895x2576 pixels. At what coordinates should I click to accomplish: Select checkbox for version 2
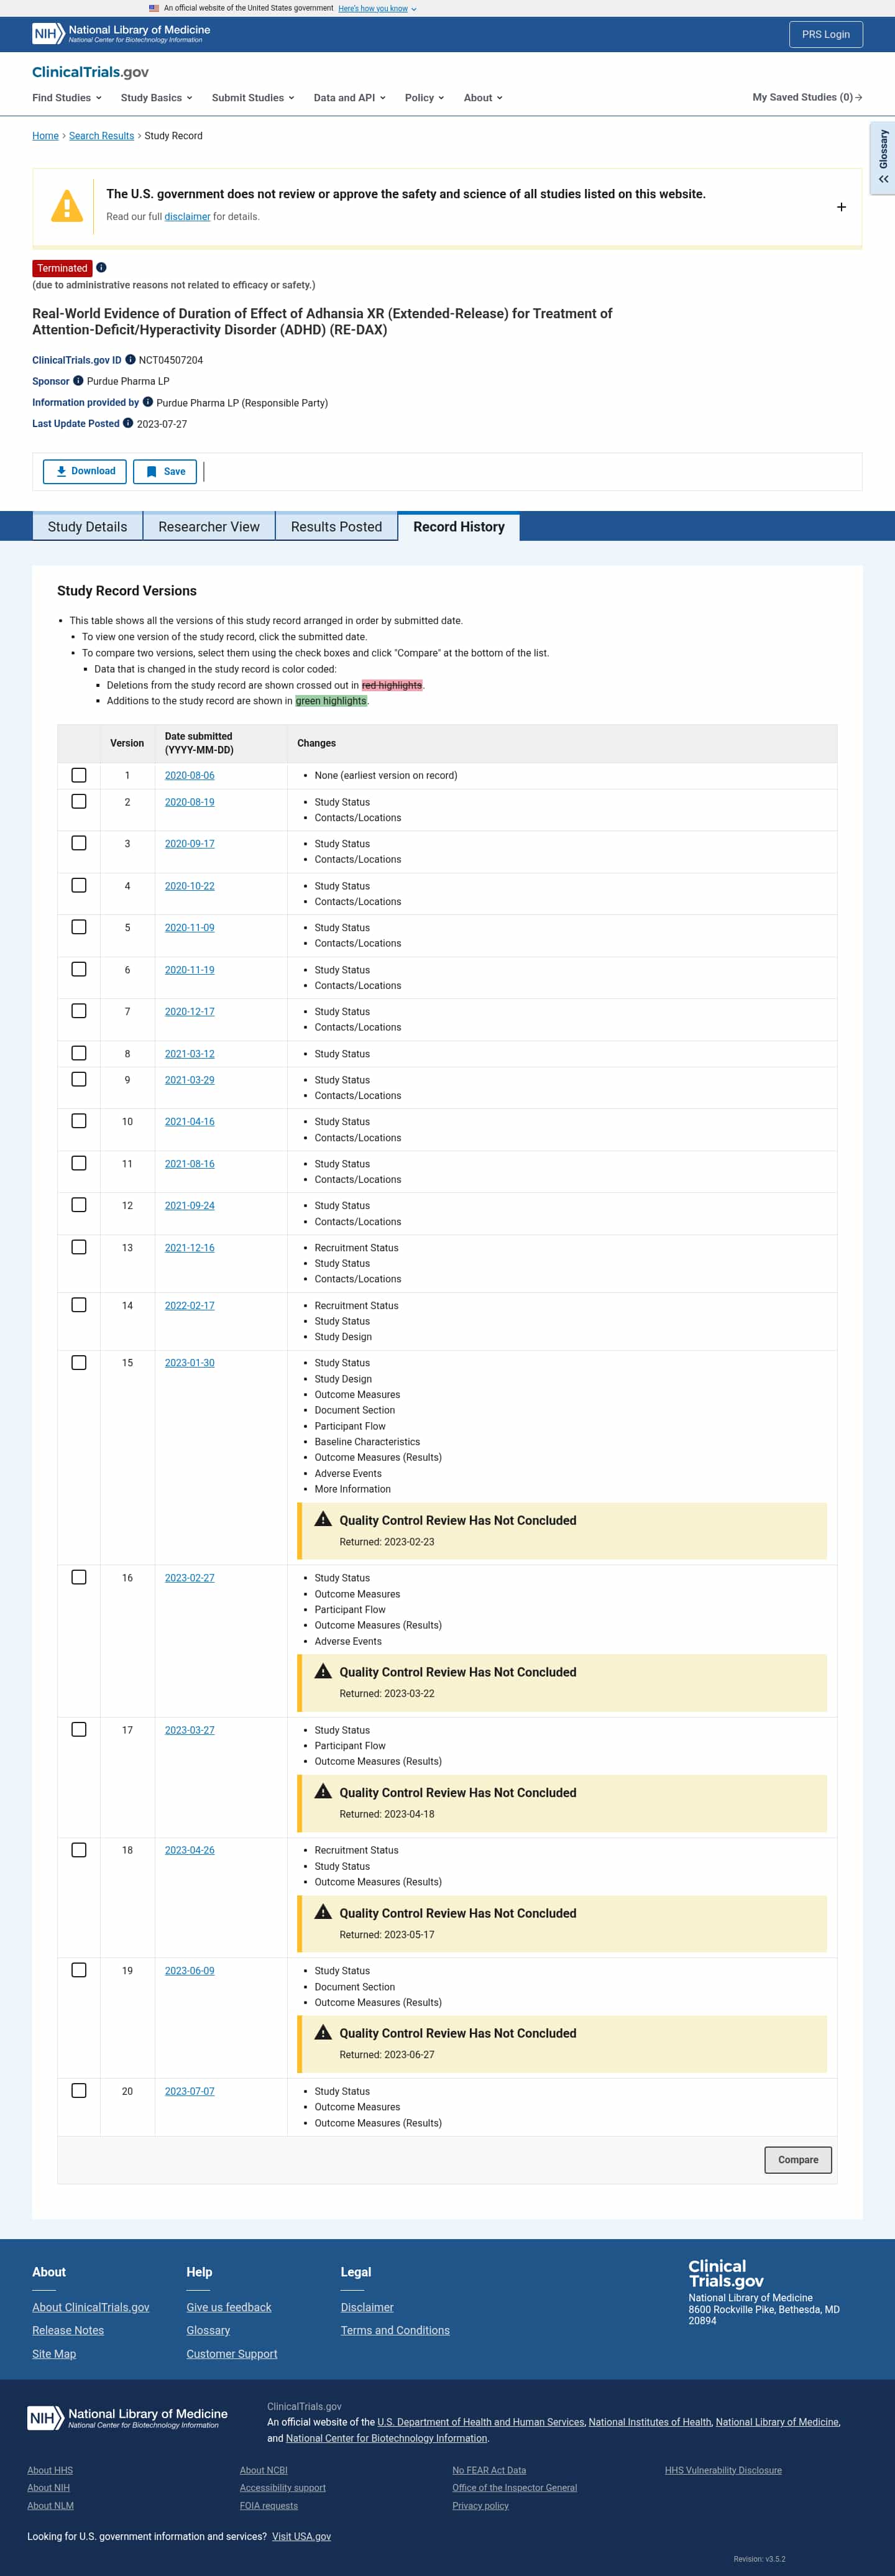[x=79, y=802]
